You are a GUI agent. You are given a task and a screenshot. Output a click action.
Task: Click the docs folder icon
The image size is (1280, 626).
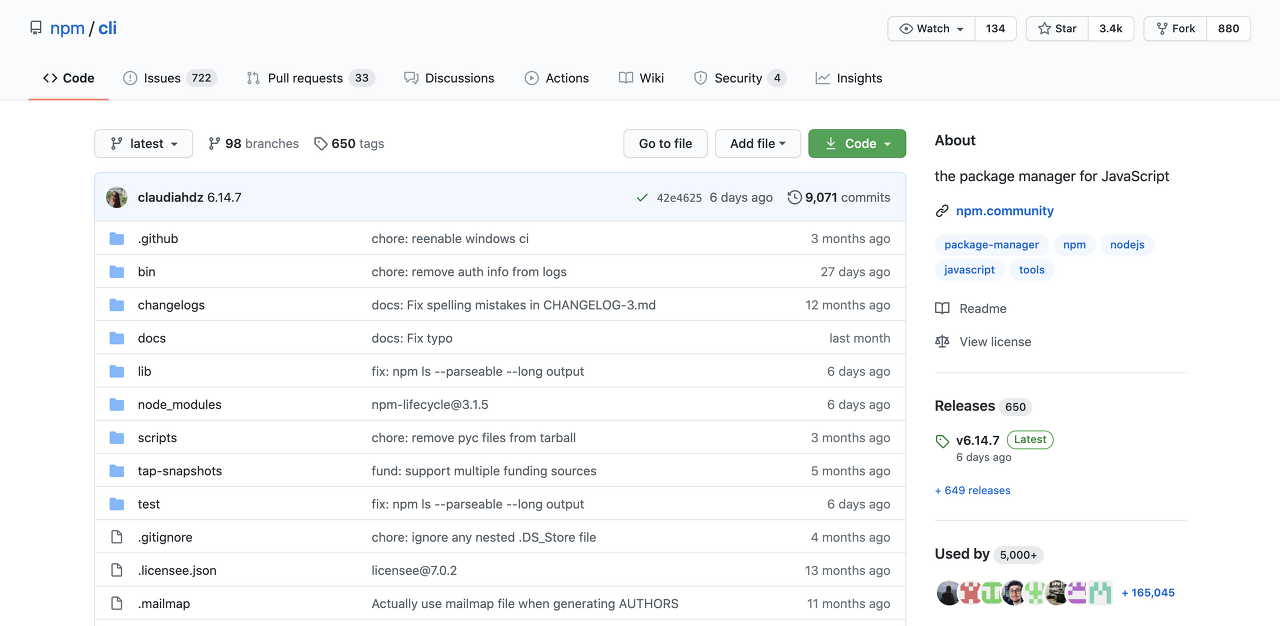click(x=117, y=338)
